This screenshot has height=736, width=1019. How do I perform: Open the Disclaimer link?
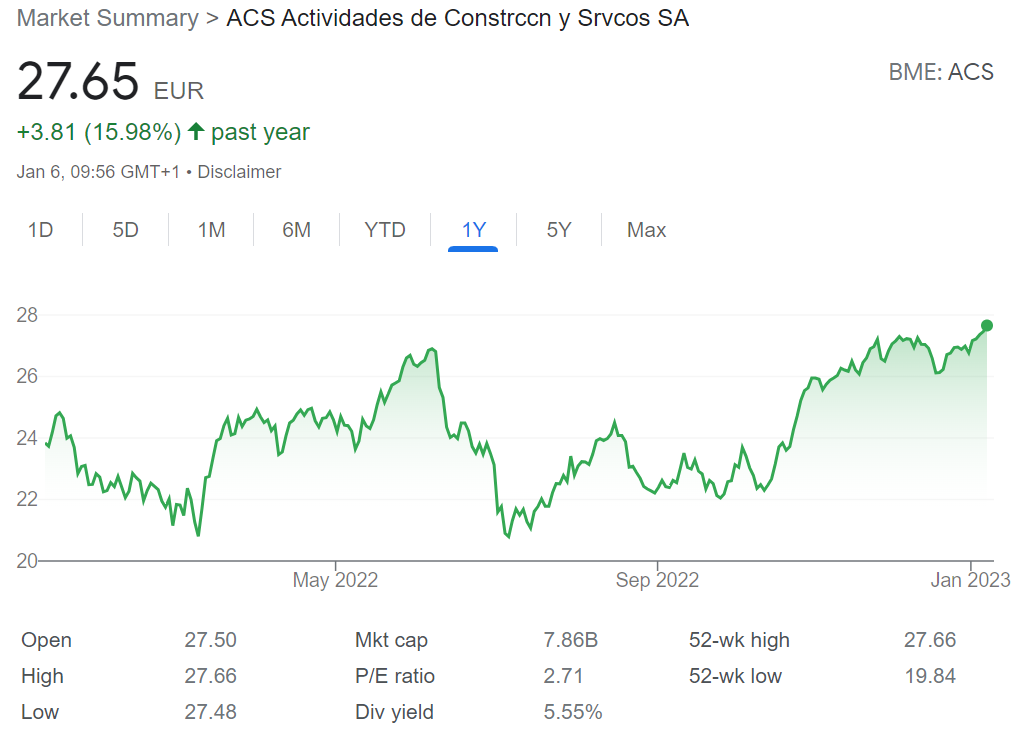(239, 172)
